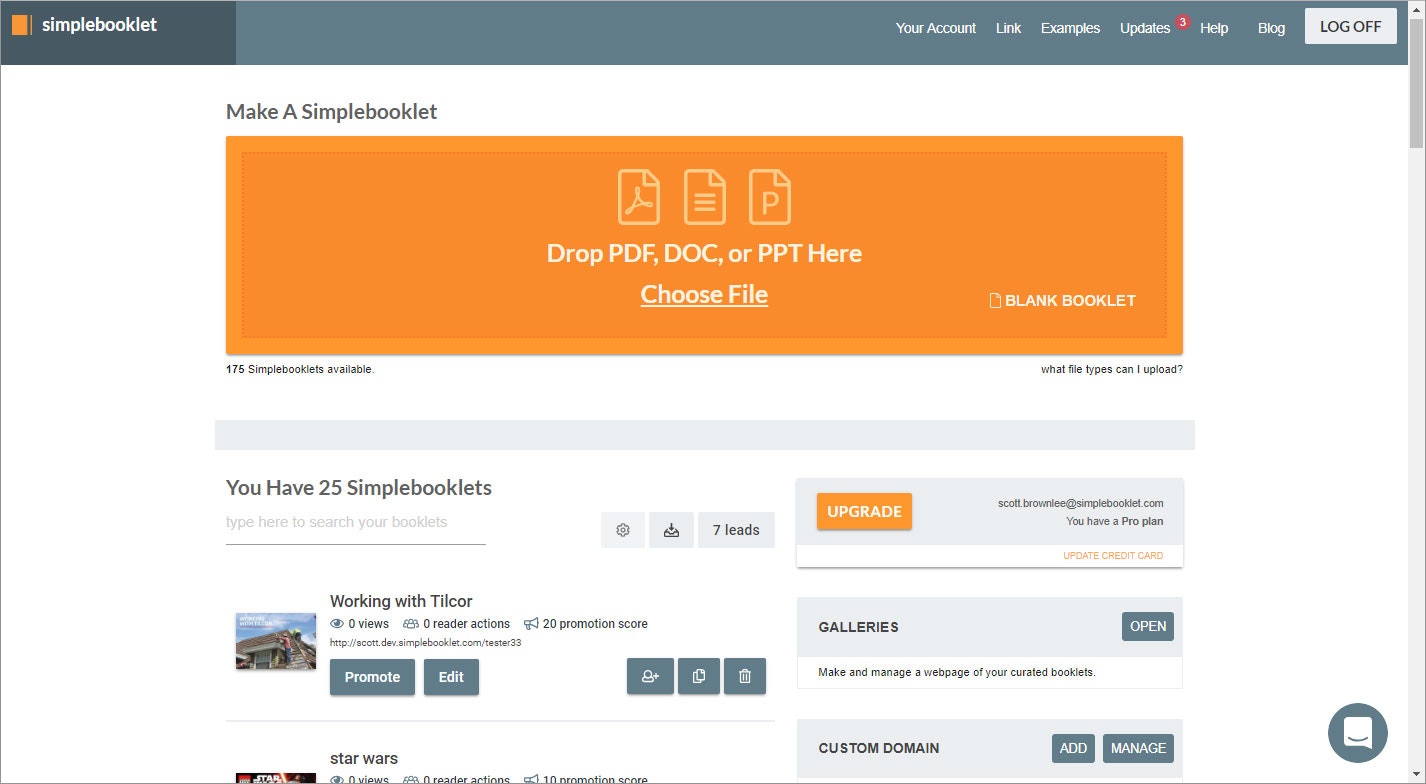Open Your Account menu

[x=936, y=28]
